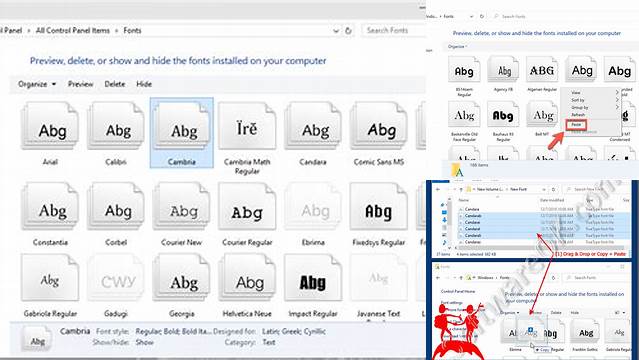Go back in the bottom-right Fonts window
Screen dimensions: 639x360
[x=438, y=277]
